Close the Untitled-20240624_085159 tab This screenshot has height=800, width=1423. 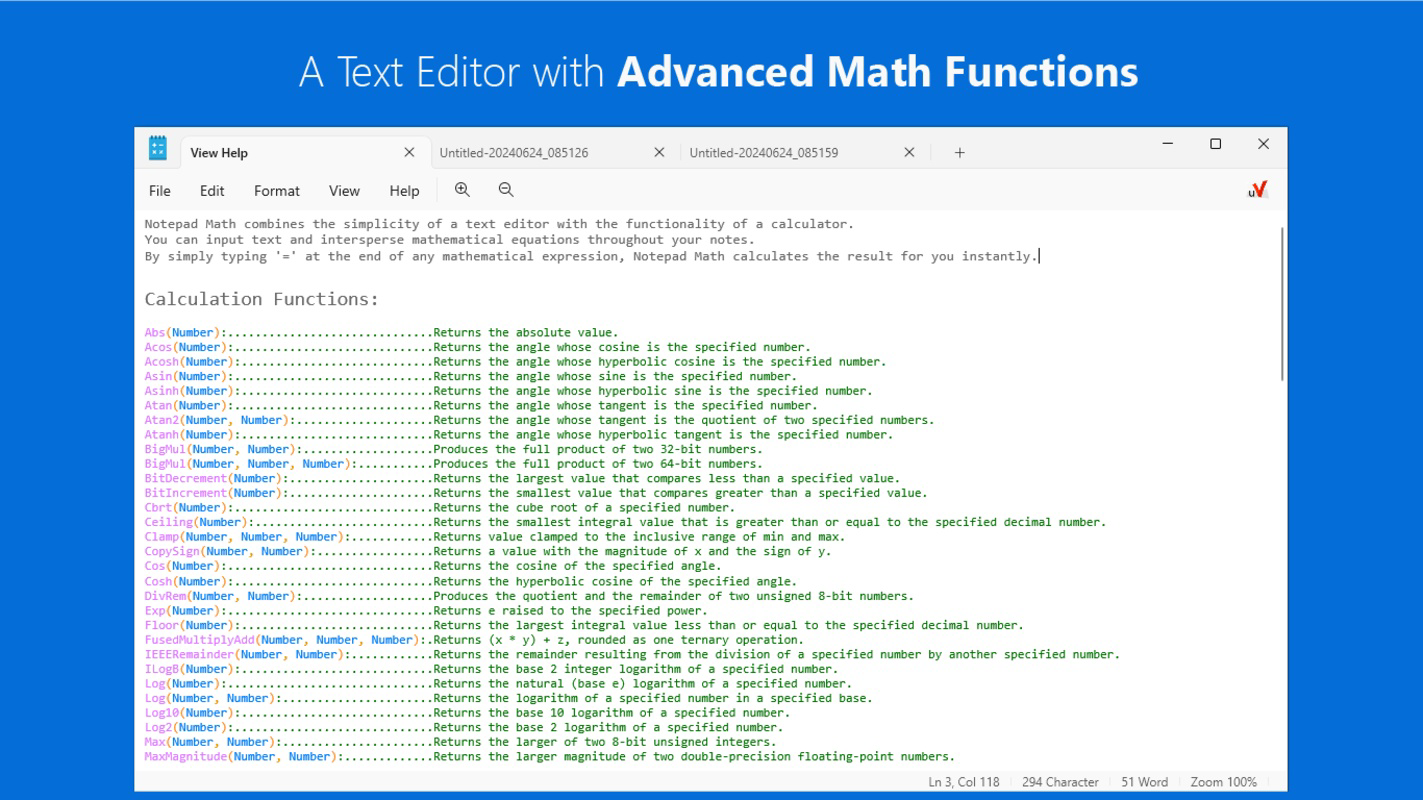click(909, 152)
